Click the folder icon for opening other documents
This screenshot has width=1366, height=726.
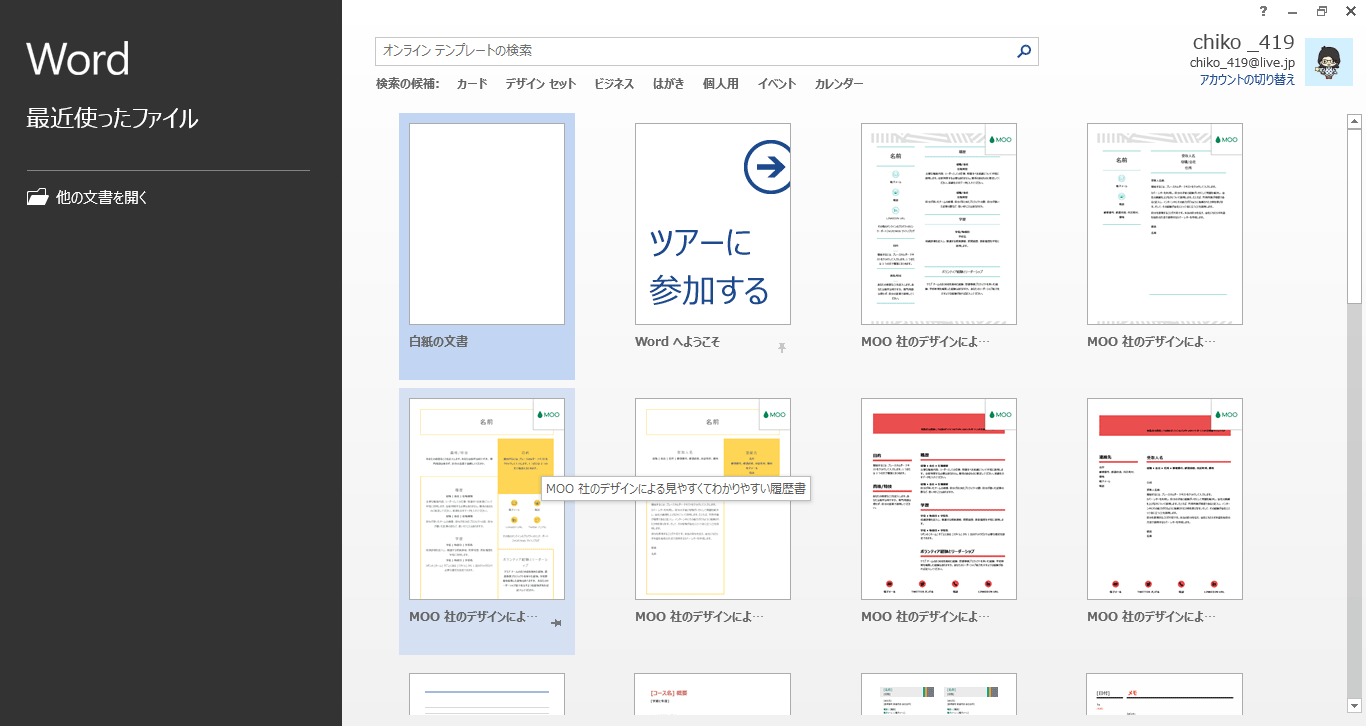[x=37, y=197]
